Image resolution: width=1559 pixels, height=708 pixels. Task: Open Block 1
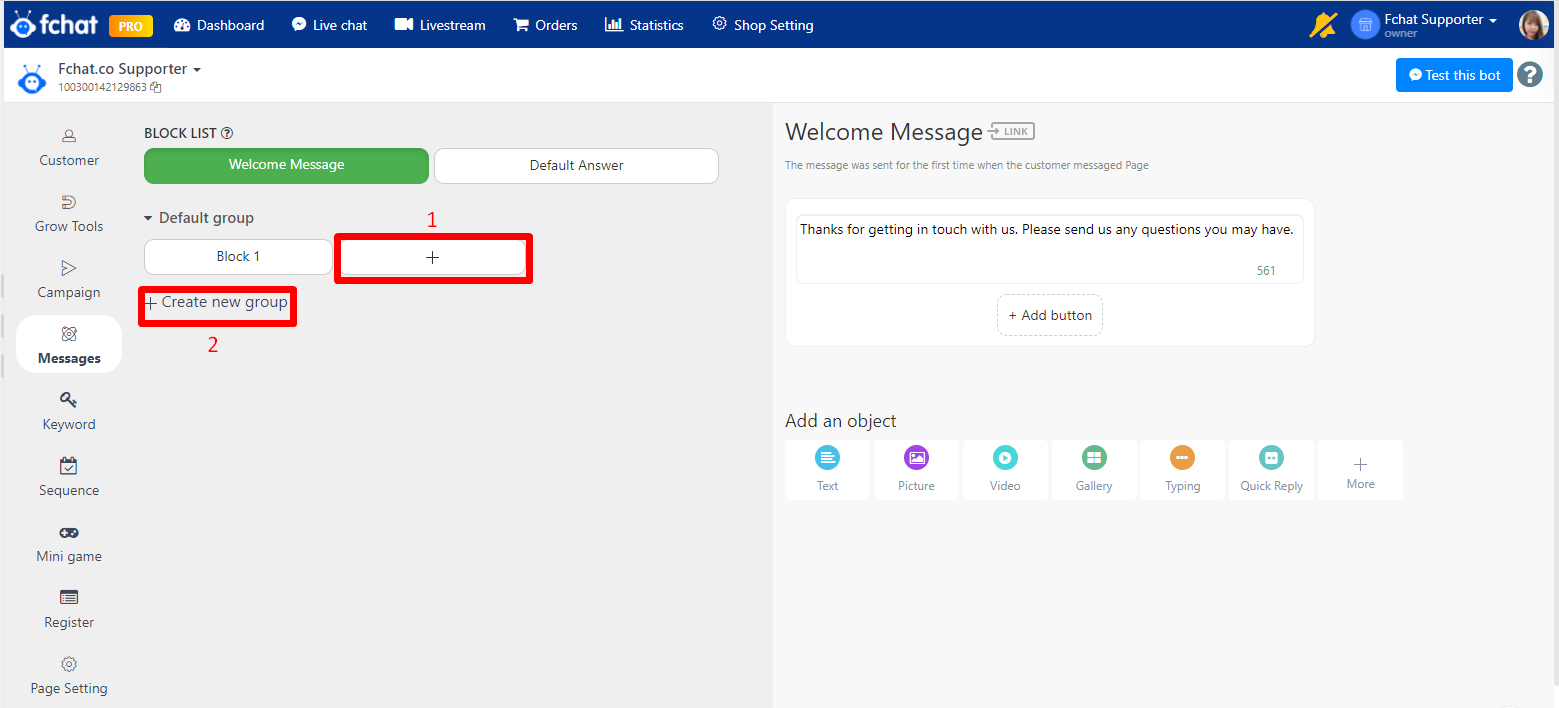(x=238, y=257)
